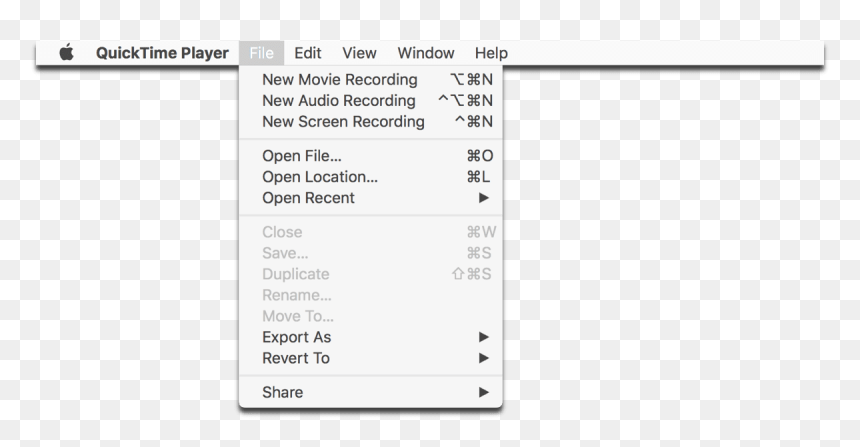Open the QuickTime Player application menu
860x447 pixels.
point(162,53)
